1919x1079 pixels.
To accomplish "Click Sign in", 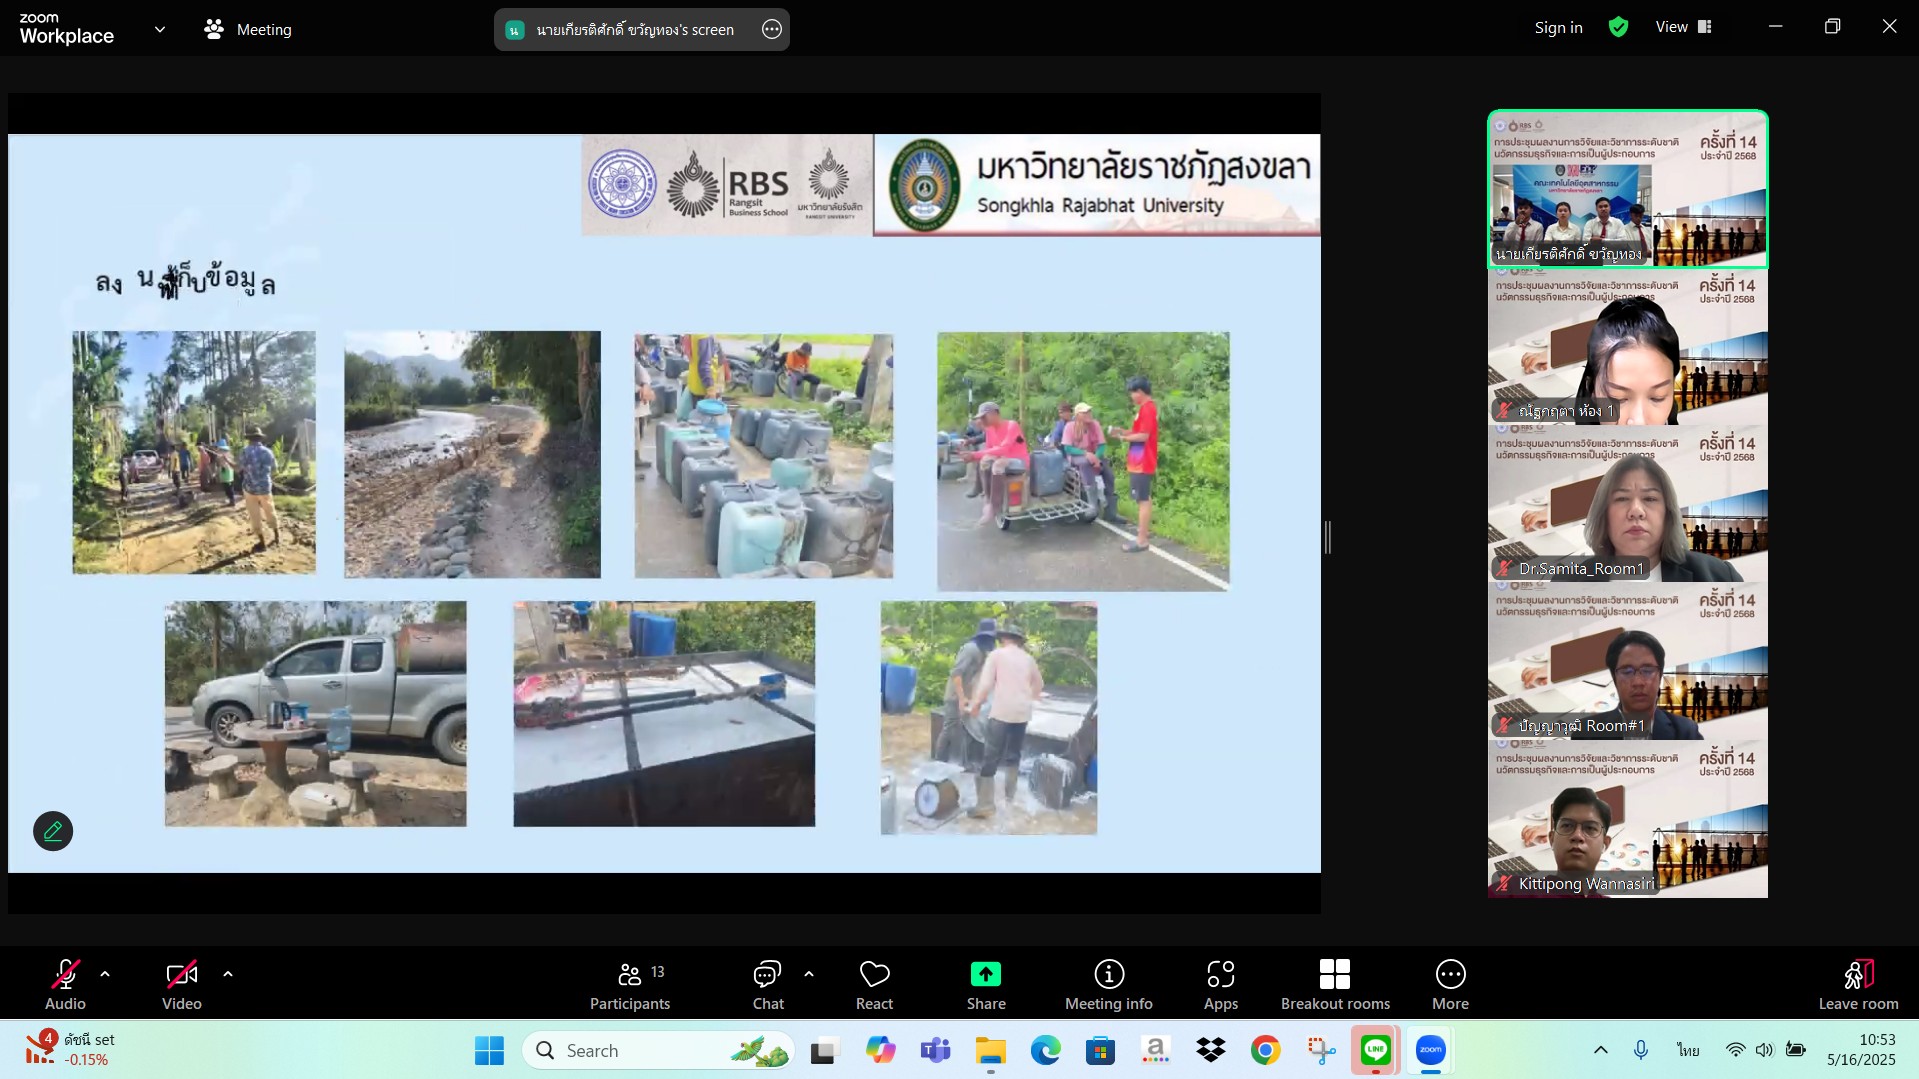I will coord(1558,28).
